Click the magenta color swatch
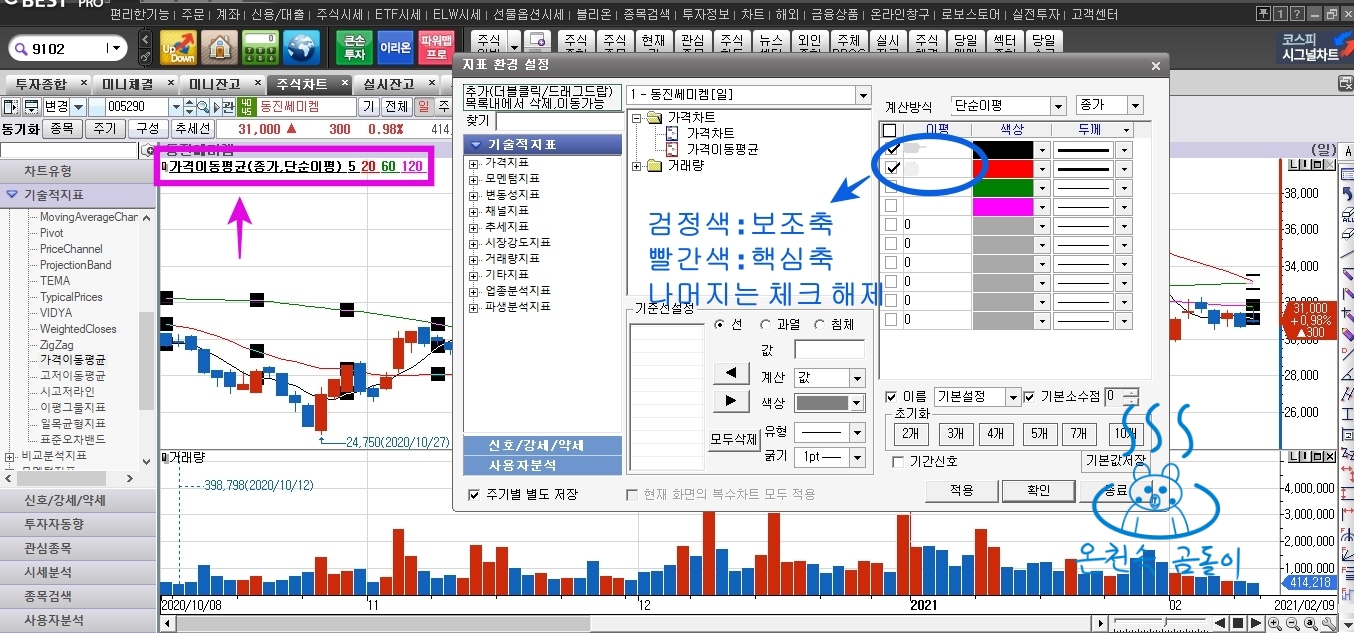The image size is (1354, 633). (x=1003, y=206)
